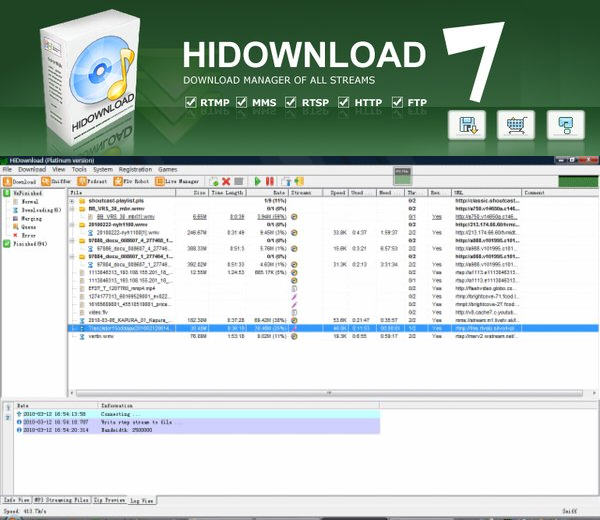The image size is (600, 520).
Task: Select Normal in the sidebar tree
Action: [x=26, y=202]
